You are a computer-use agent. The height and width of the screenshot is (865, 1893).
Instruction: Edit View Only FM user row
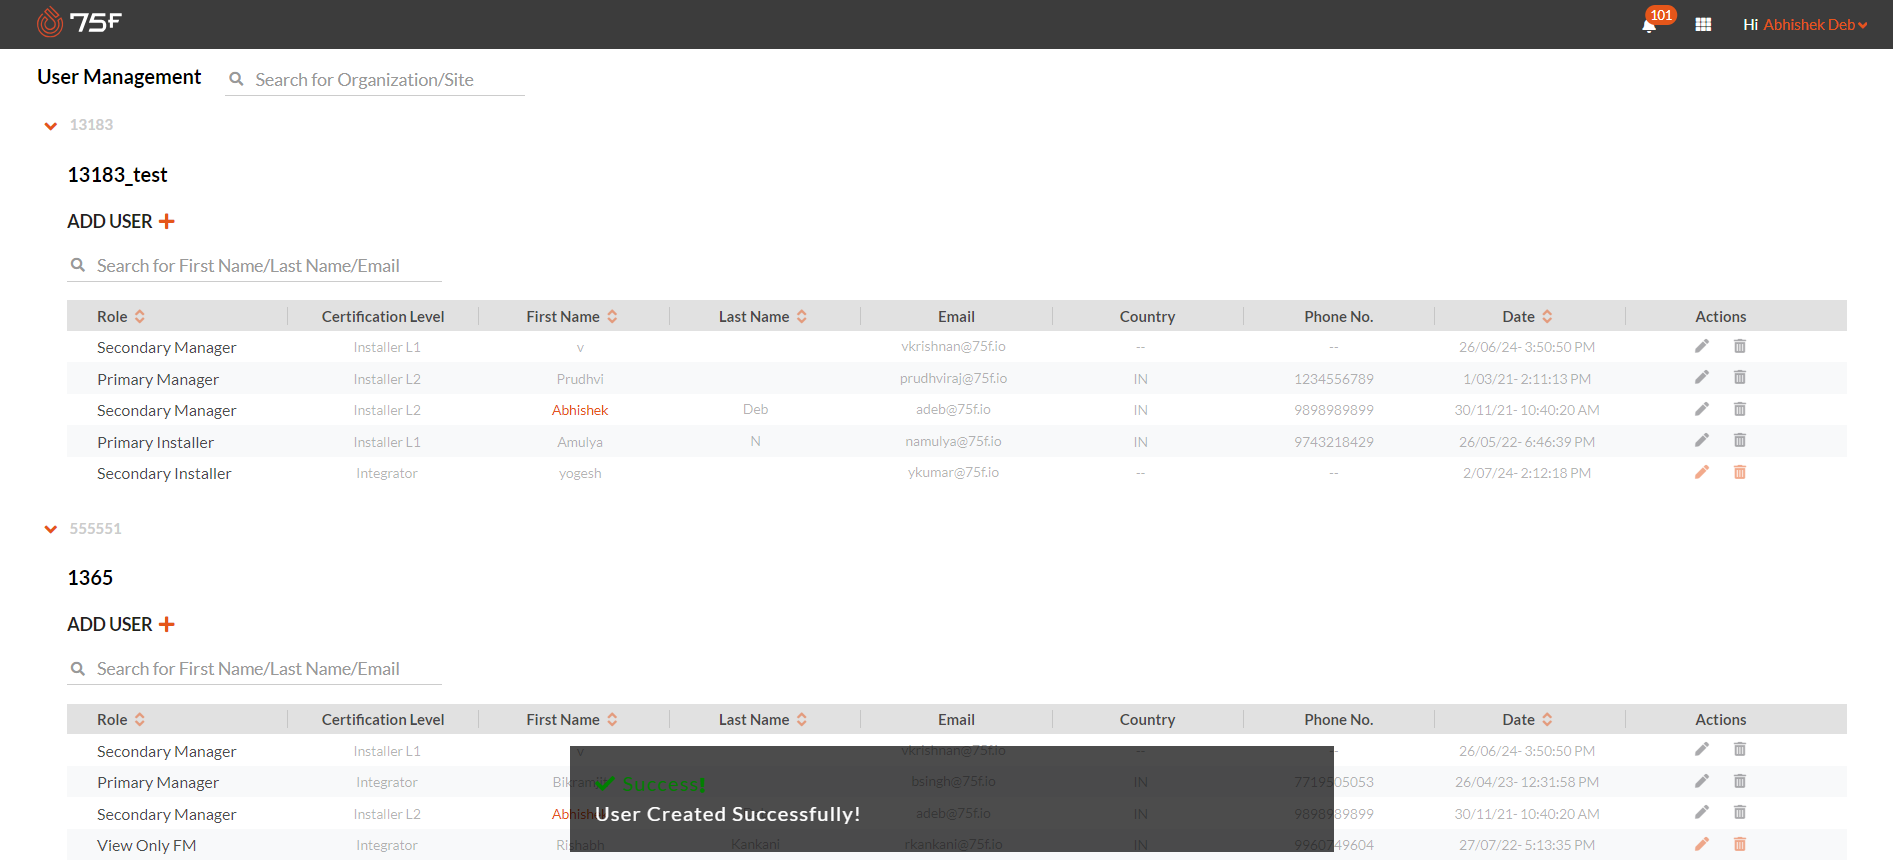[1702, 844]
